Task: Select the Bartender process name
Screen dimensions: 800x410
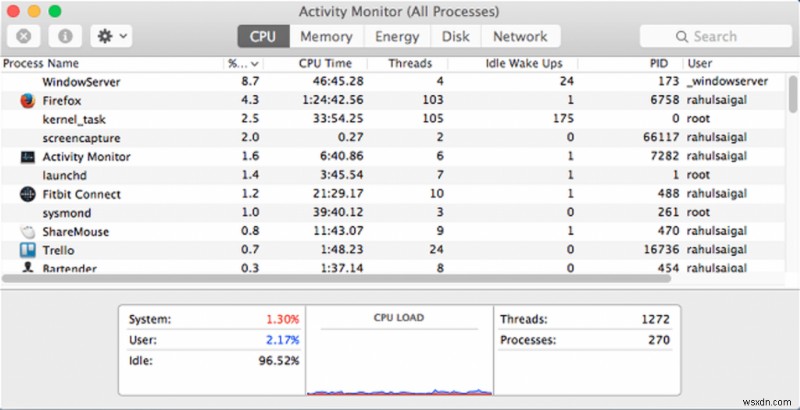Action: (69, 268)
